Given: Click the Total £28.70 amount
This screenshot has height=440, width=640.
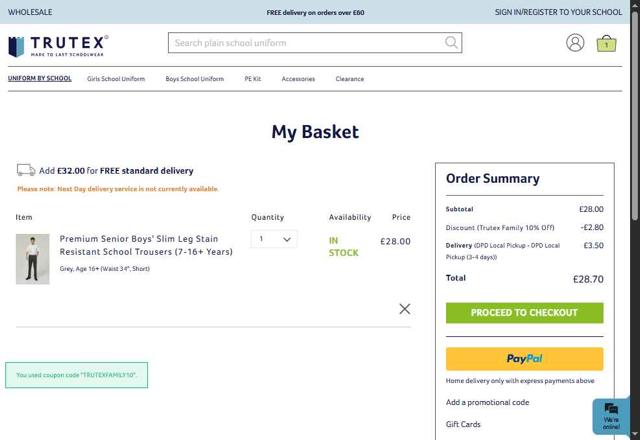Looking at the screenshot, I should tap(588, 279).
